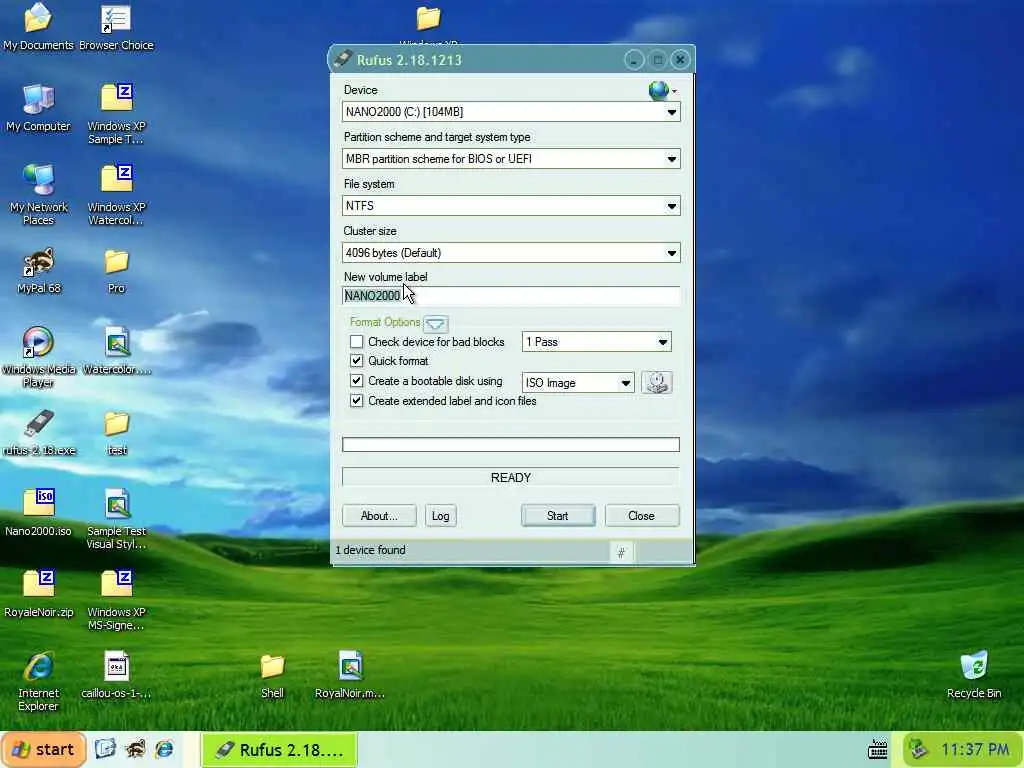Click the Close button in Rufus
Image resolution: width=1024 pixels, height=768 pixels.
coord(641,516)
